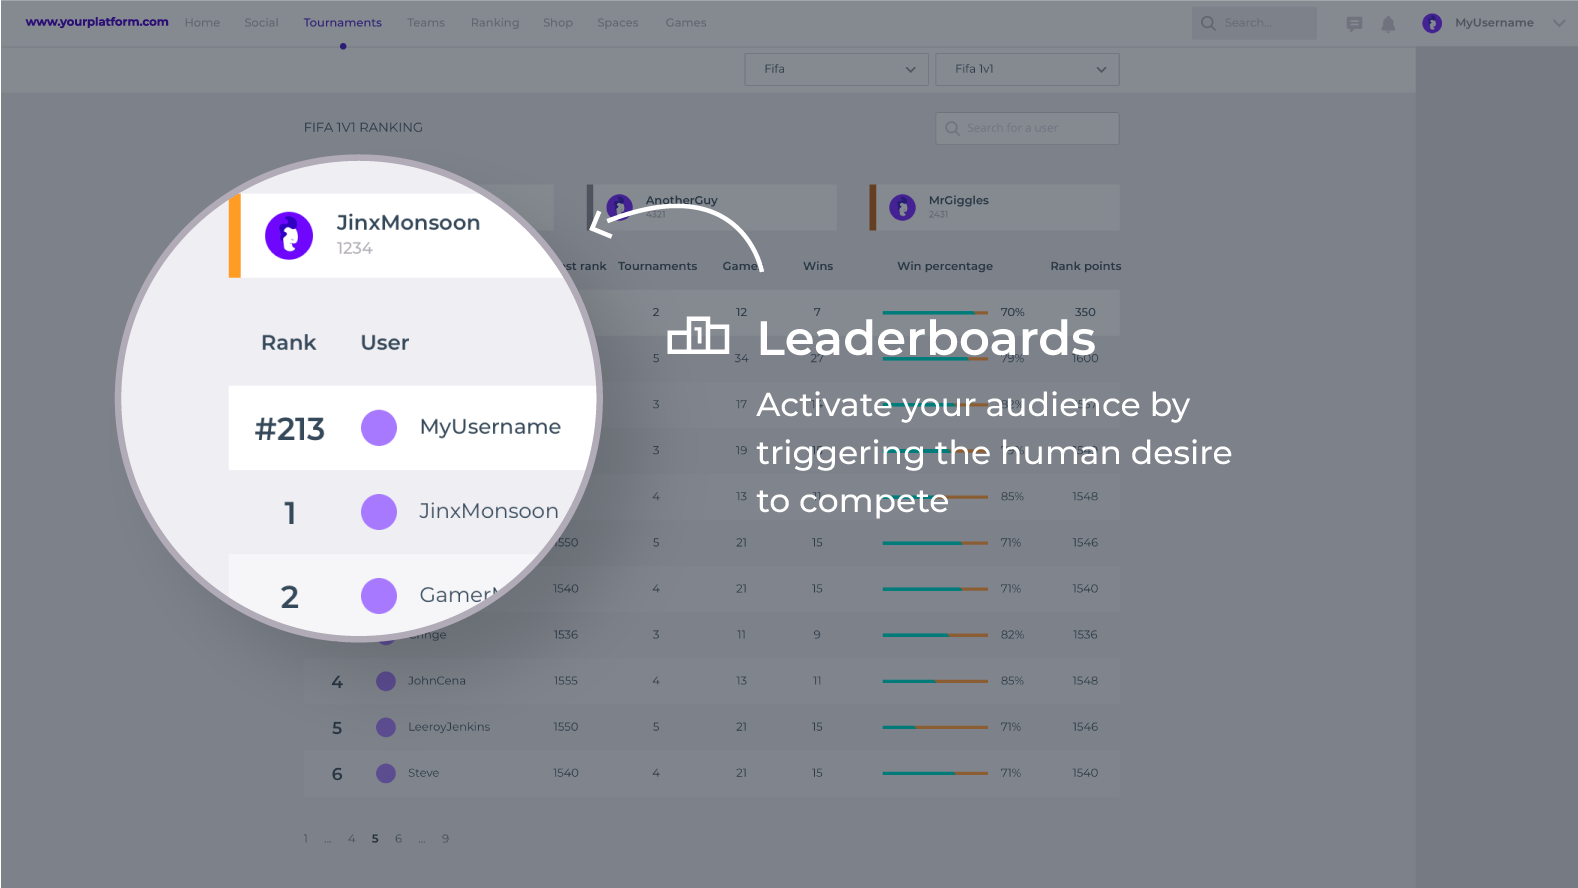1578x888 pixels.
Task: Open the chat messages icon
Action: point(1354,24)
